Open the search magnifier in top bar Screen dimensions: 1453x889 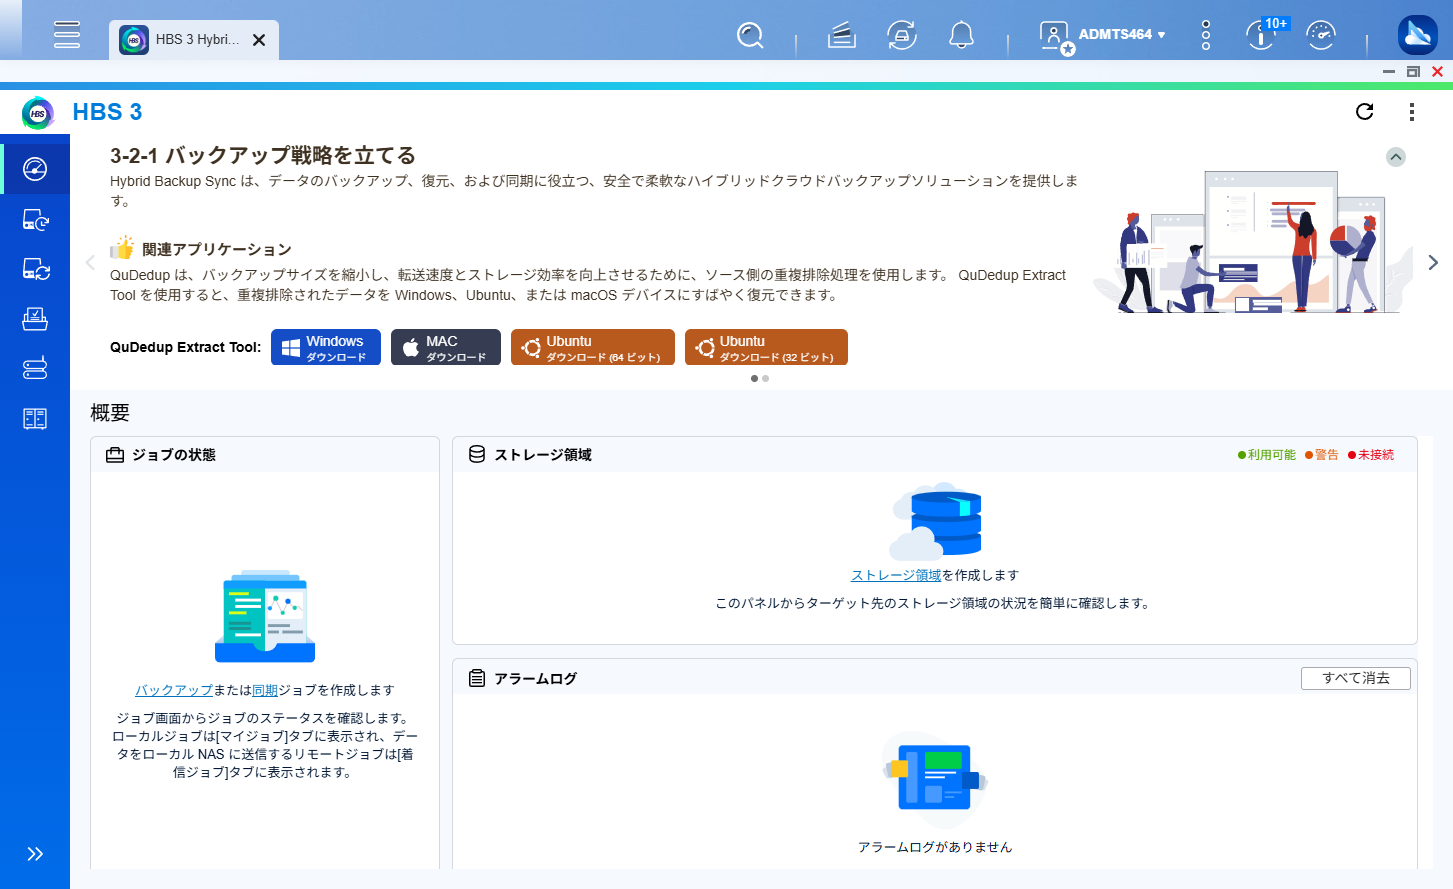tap(750, 36)
